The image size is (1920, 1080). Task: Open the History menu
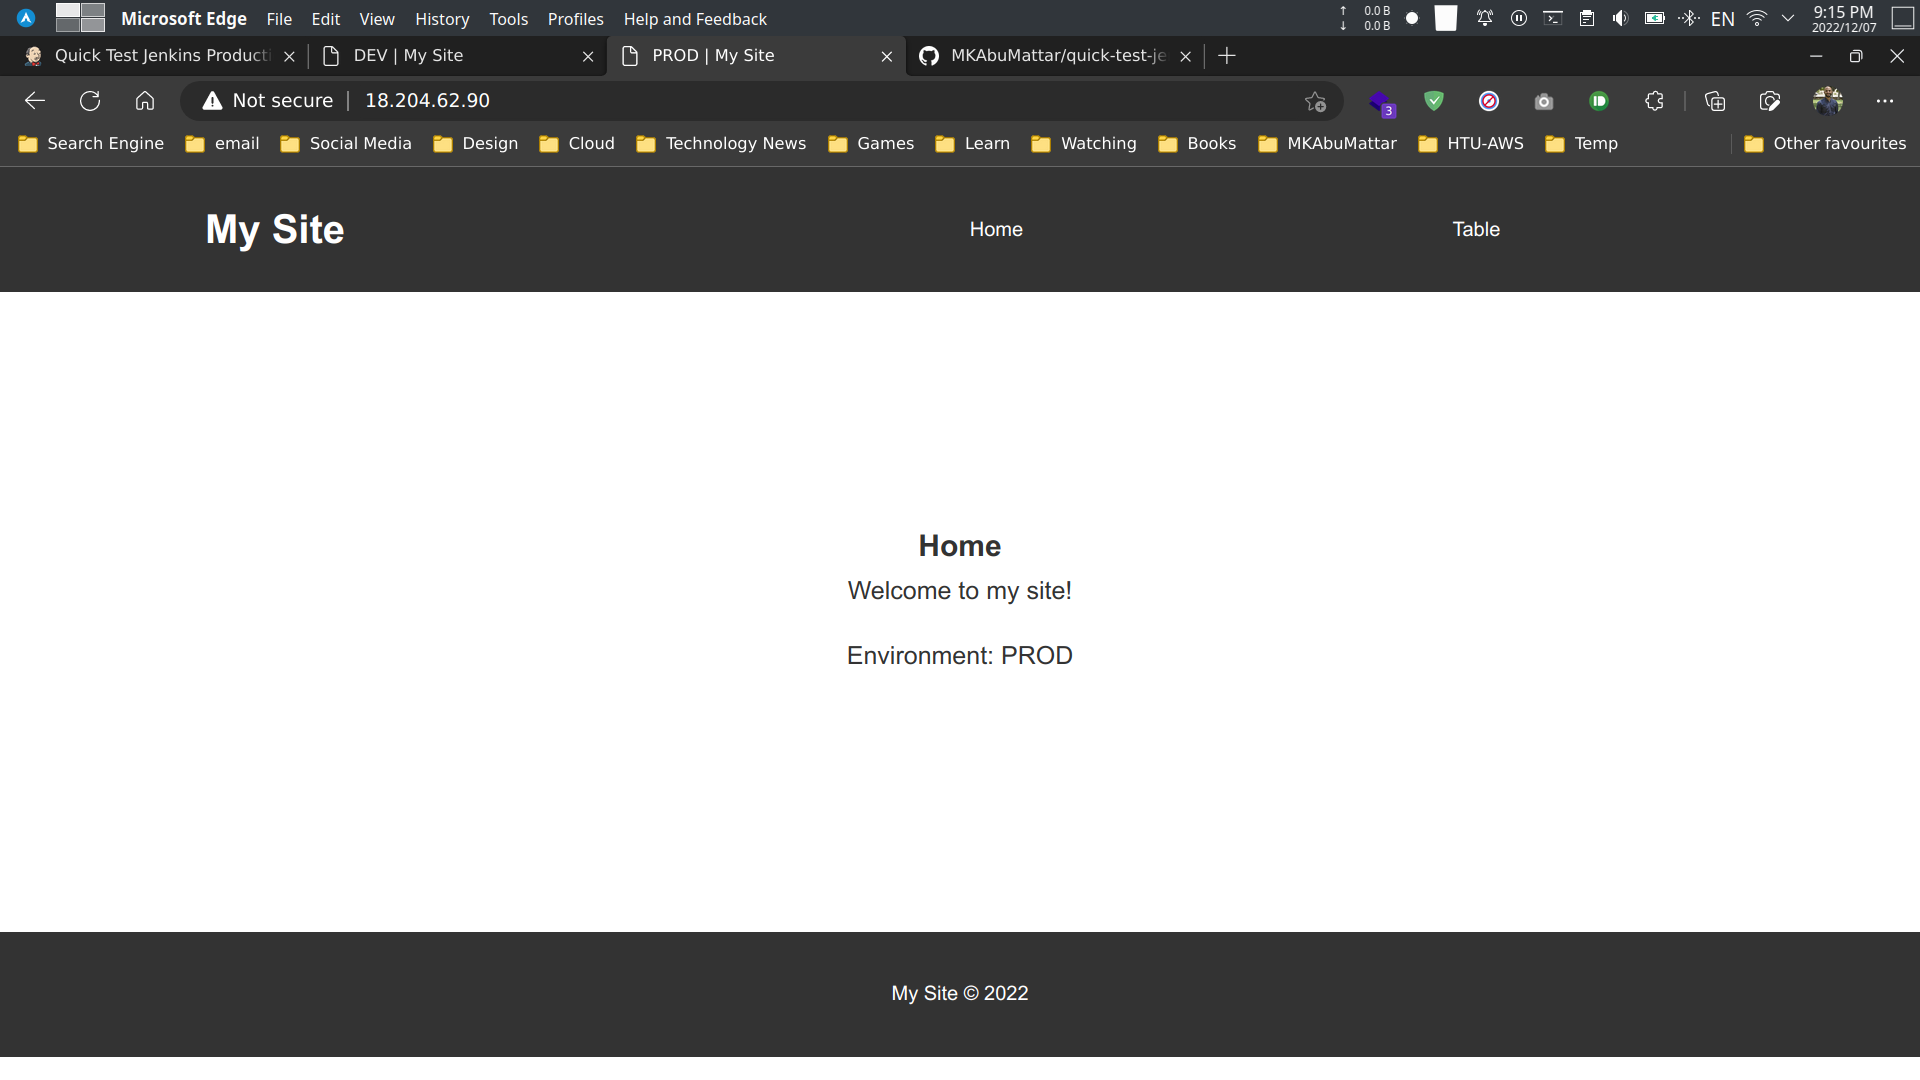pos(441,18)
